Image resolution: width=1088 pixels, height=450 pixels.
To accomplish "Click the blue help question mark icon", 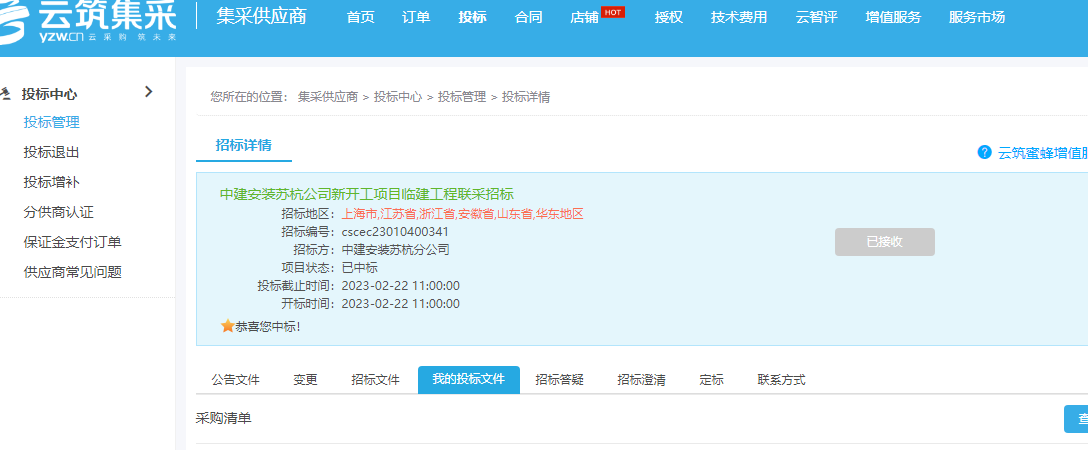I will tap(984, 152).
